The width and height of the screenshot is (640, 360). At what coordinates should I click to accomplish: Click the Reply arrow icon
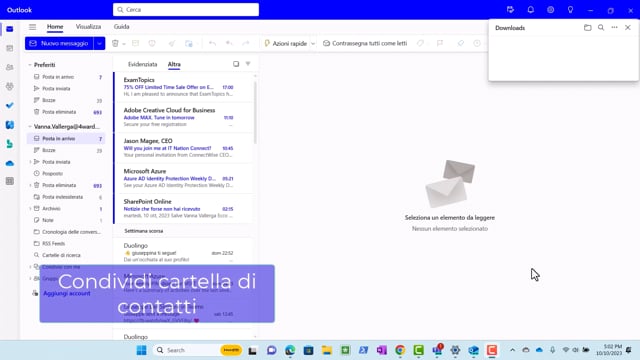[x=212, y=43]
